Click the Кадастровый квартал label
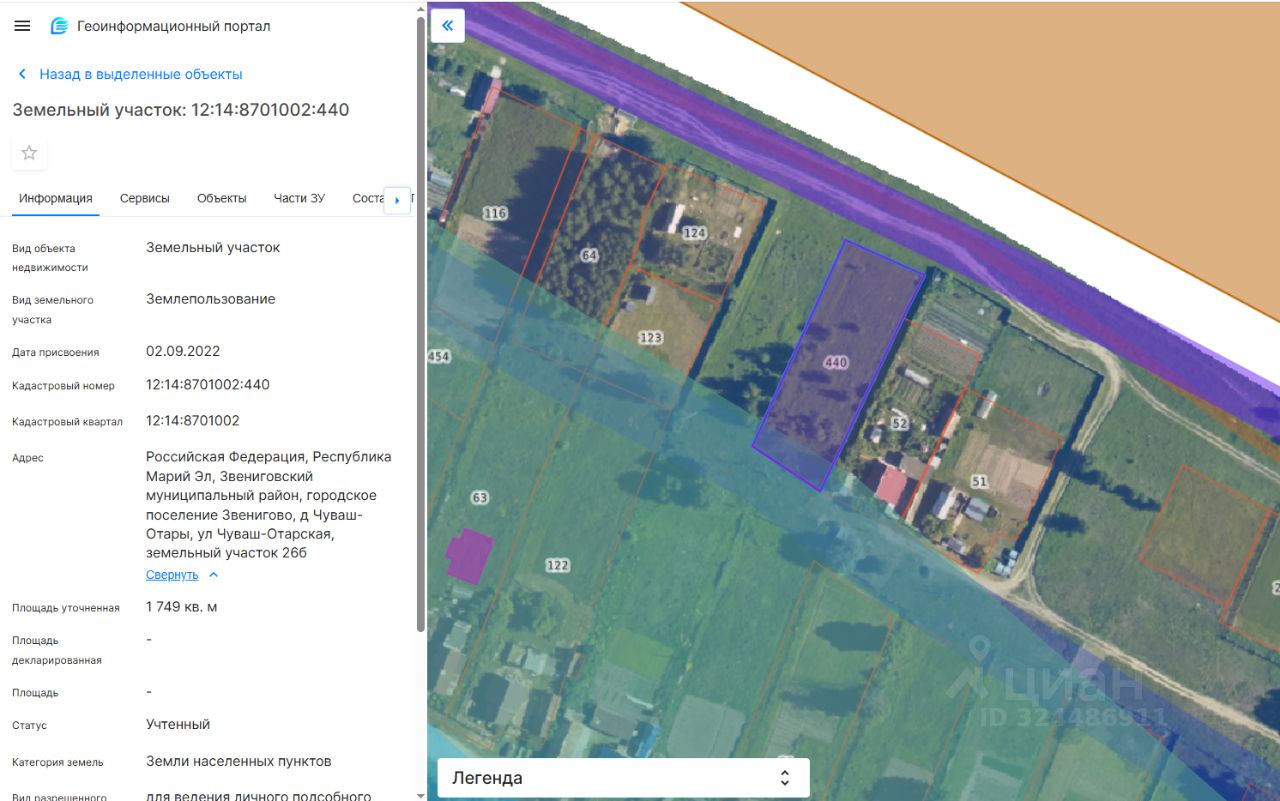 coord(67,422)
